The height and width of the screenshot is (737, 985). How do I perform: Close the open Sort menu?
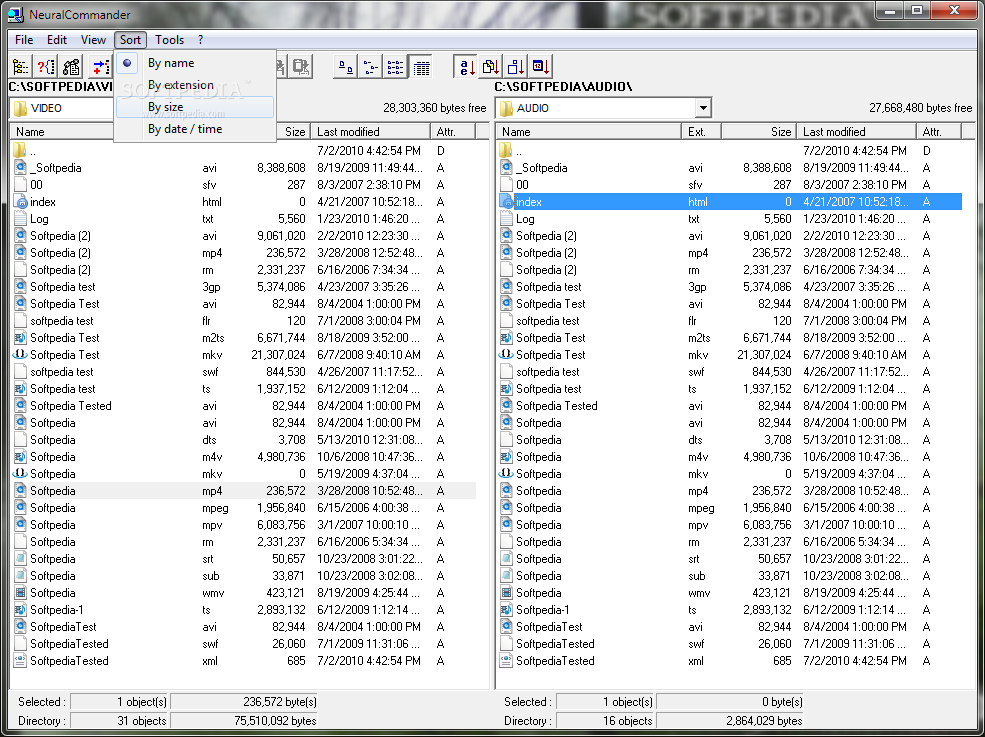tap(130, 40)
